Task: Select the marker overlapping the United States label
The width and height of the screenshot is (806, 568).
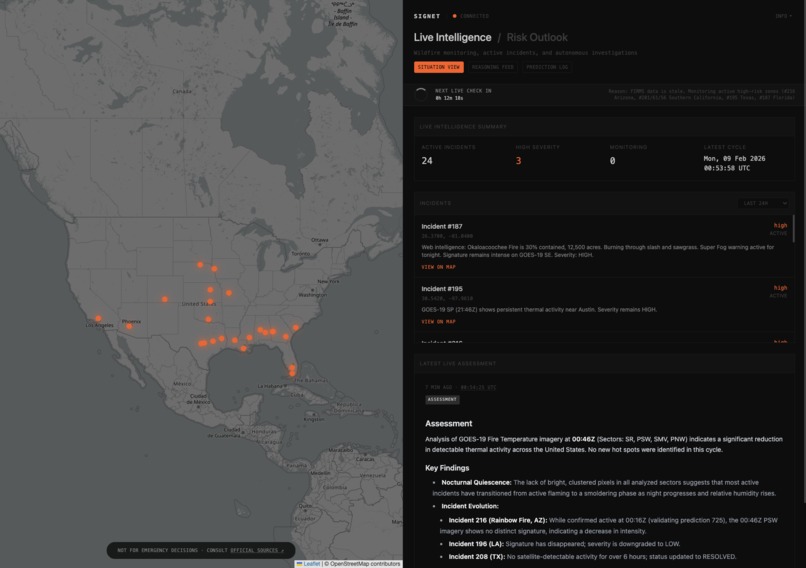Action: click(210, 302)
